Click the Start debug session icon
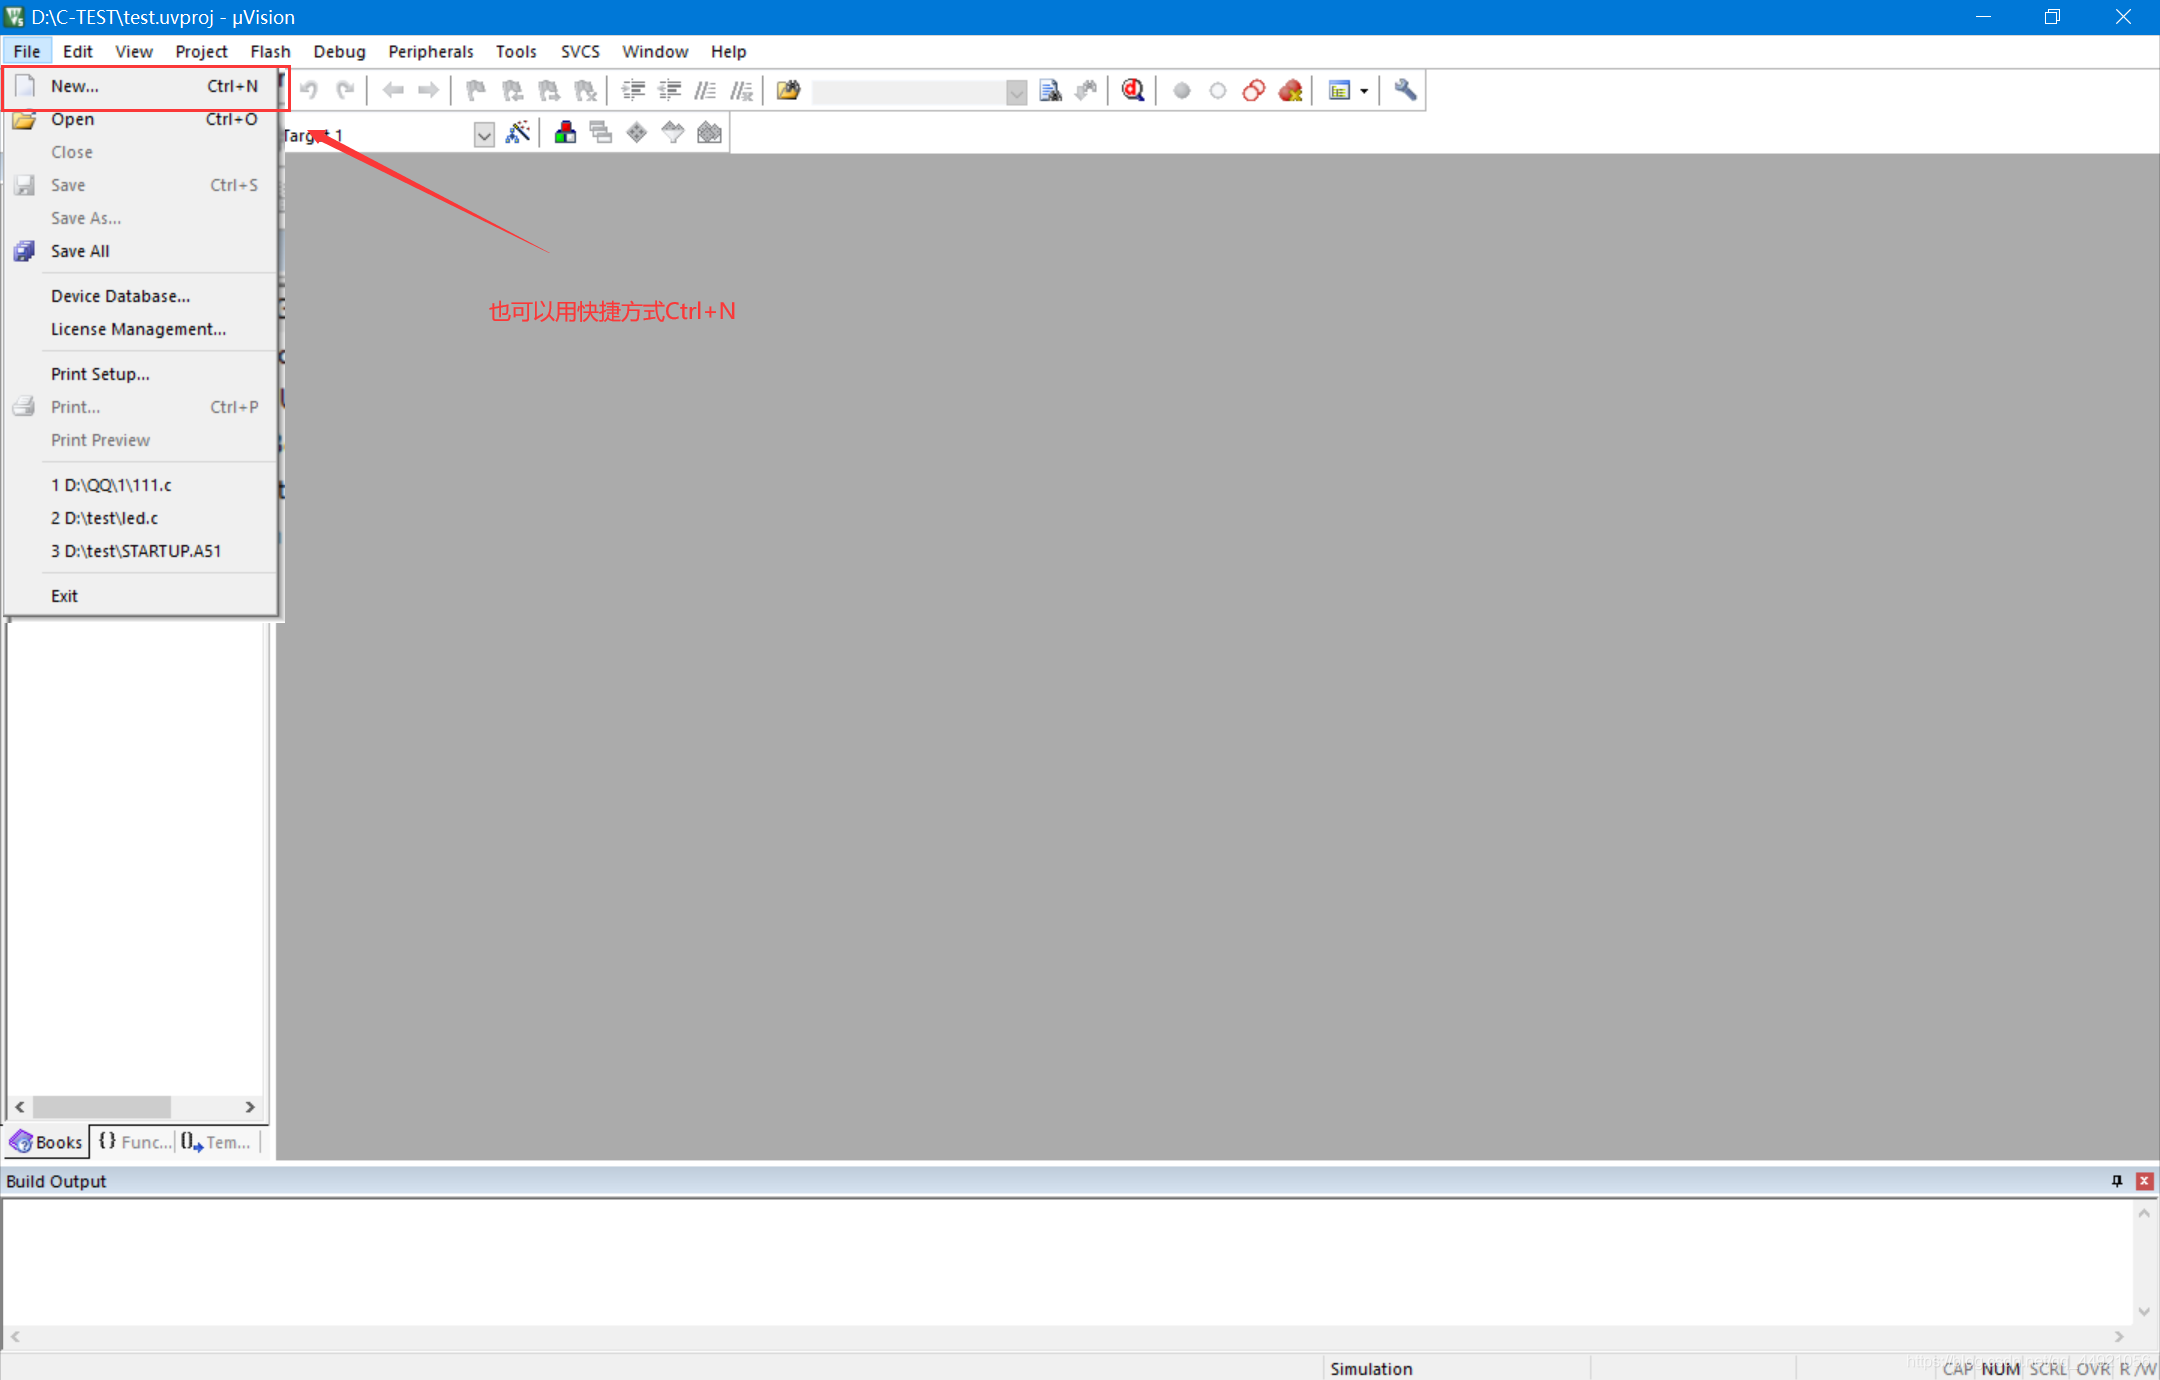 (x=1132, y=90)
